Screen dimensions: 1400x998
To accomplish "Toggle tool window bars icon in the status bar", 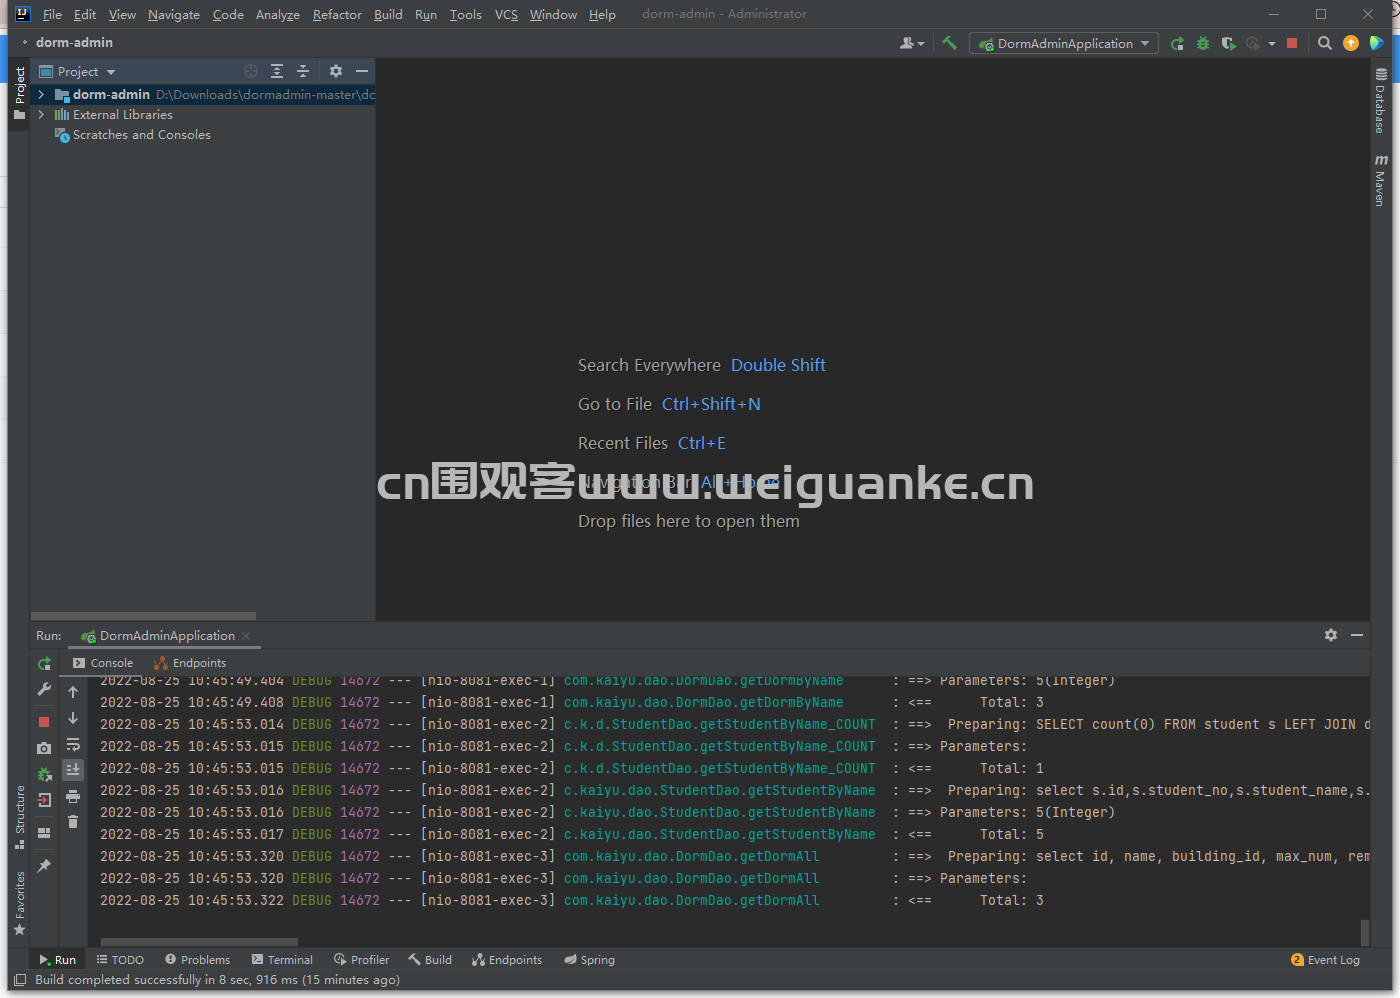I will [x=20, y=980].
